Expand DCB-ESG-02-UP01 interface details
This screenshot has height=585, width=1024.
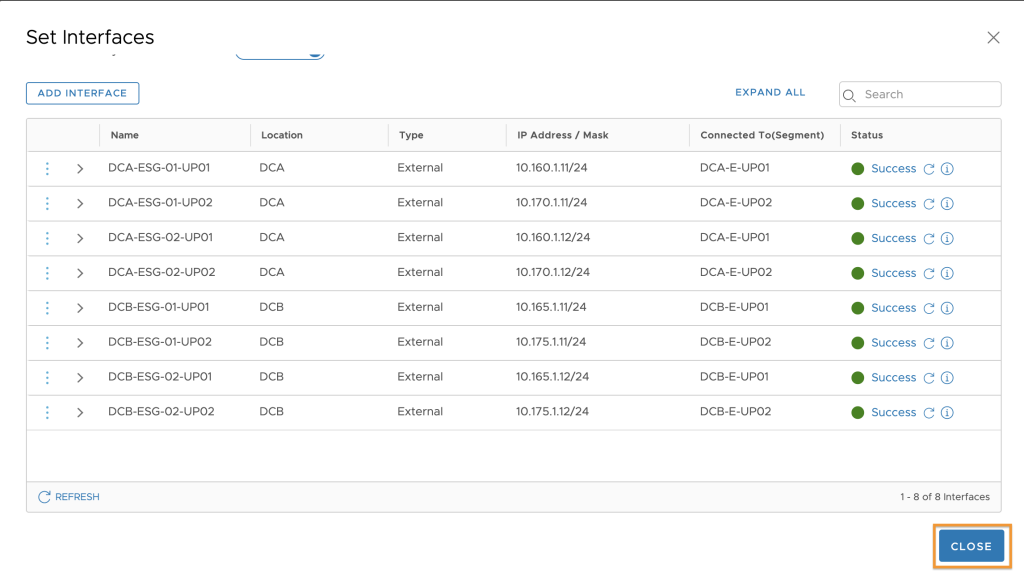coord(80,377)
